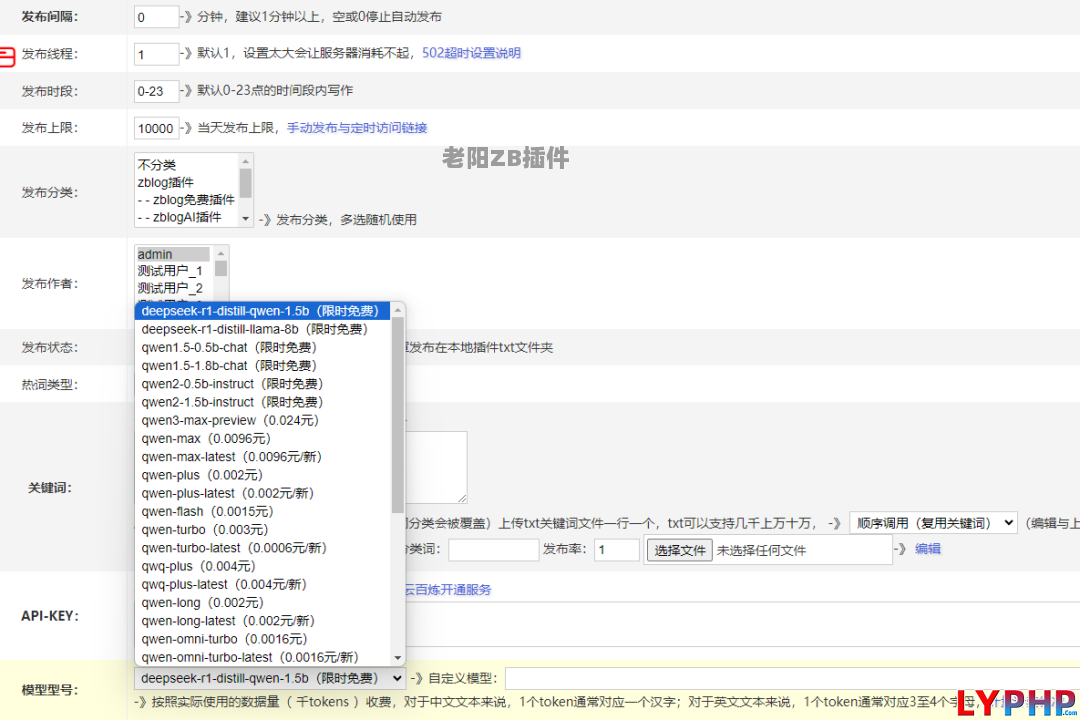Select qwen-omni-turbo（0.0016元）model option
Viewport: 1080px width, 720px height.
coord(263,639)
